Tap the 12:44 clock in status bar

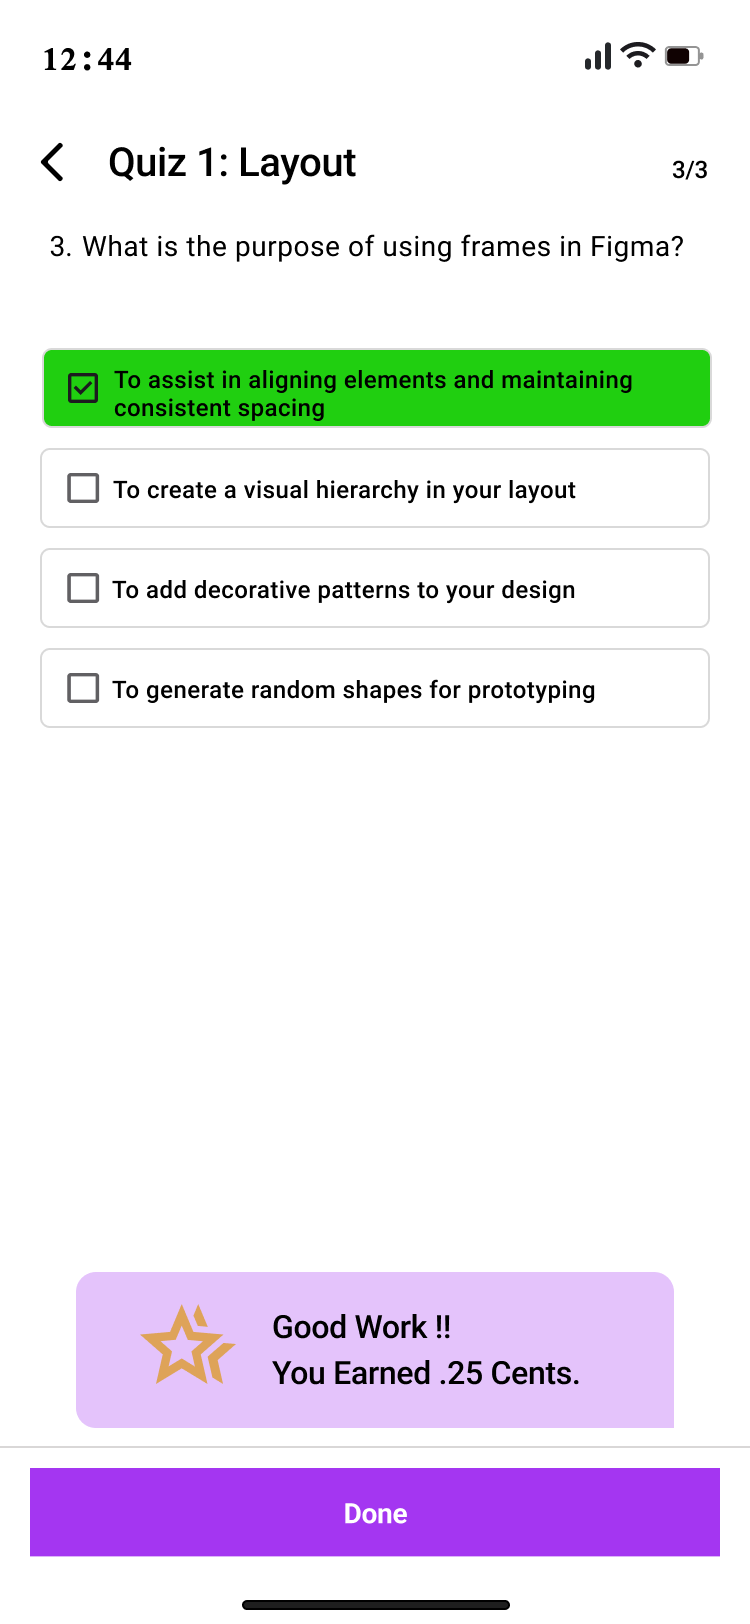click(x=87, y=59)
